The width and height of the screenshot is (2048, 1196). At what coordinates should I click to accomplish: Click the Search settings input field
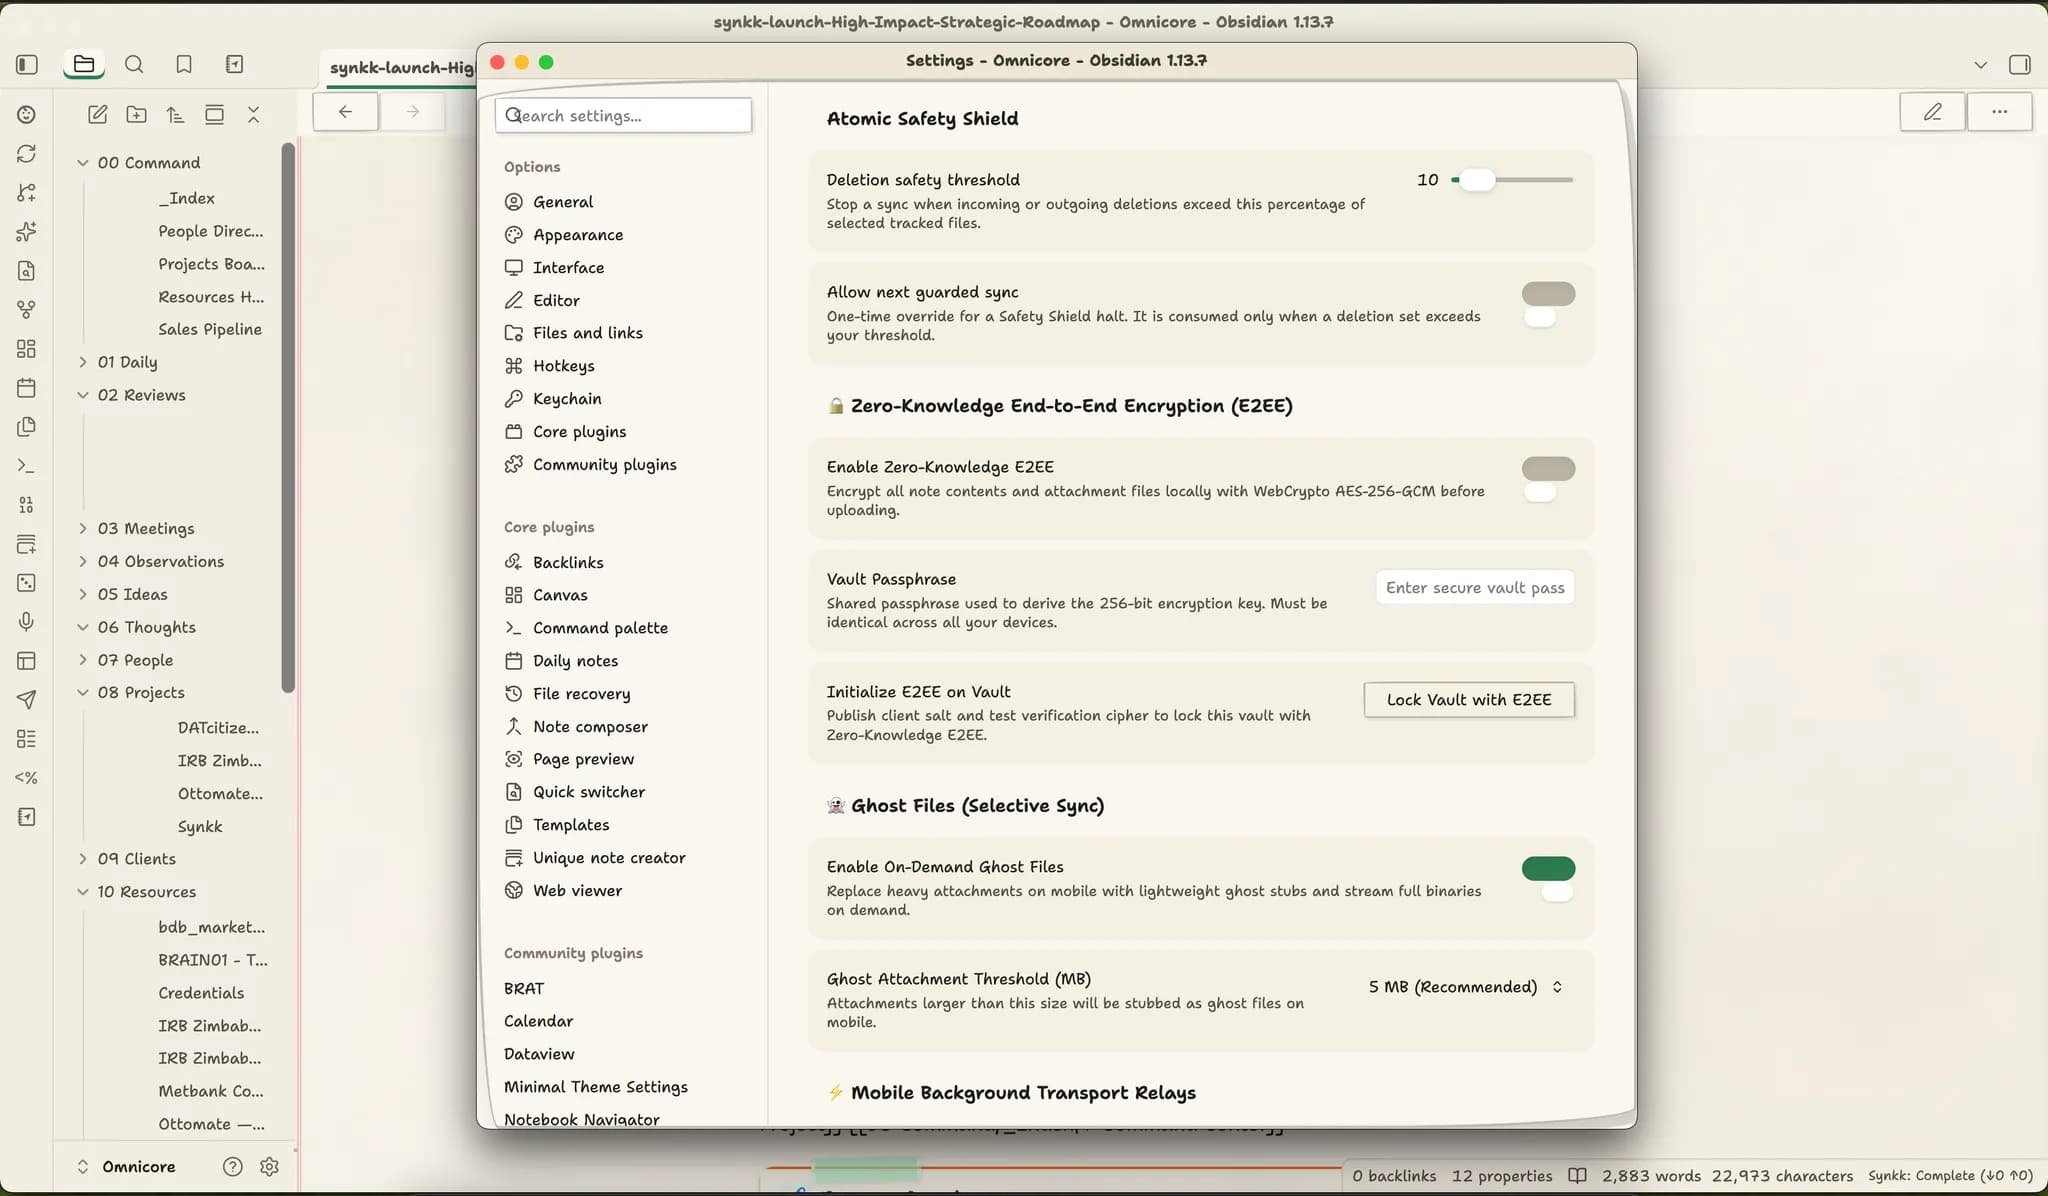click(x=623, y=116)
